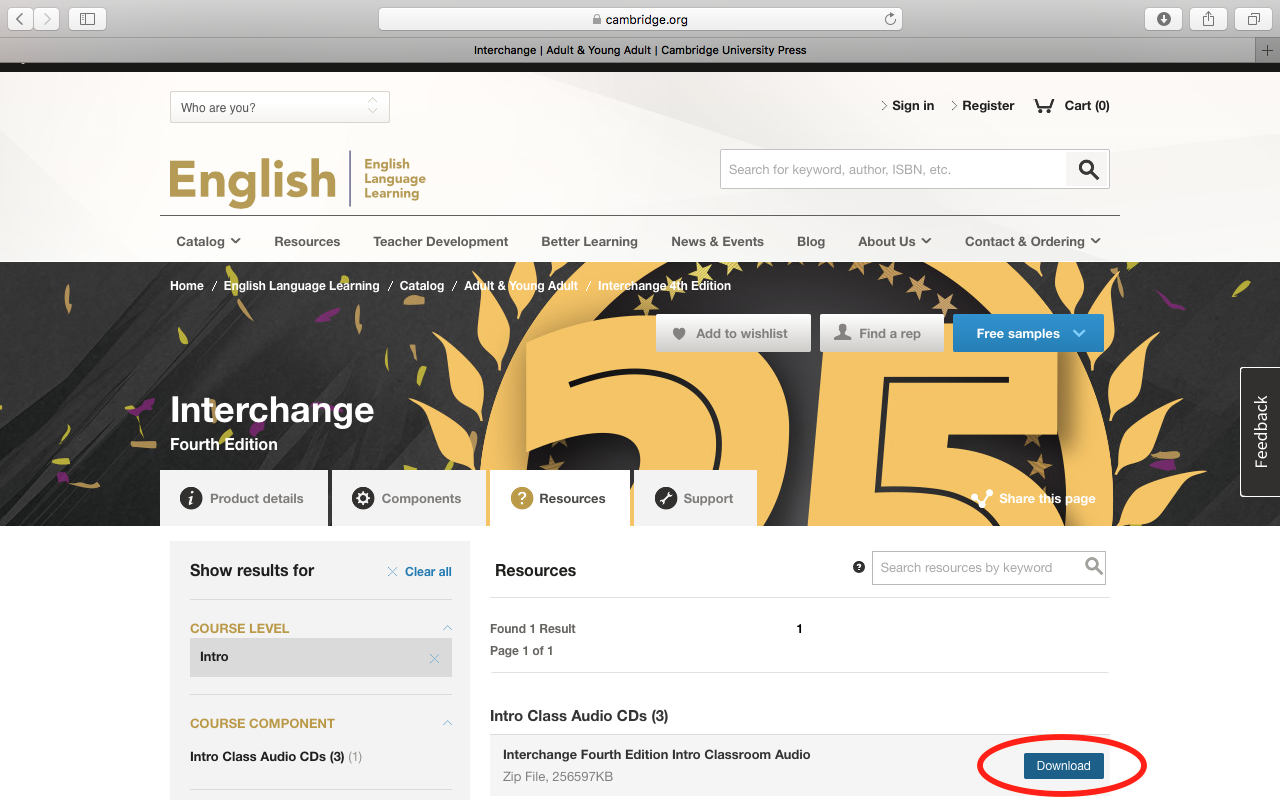Click page number 1 in pagination

799,629
